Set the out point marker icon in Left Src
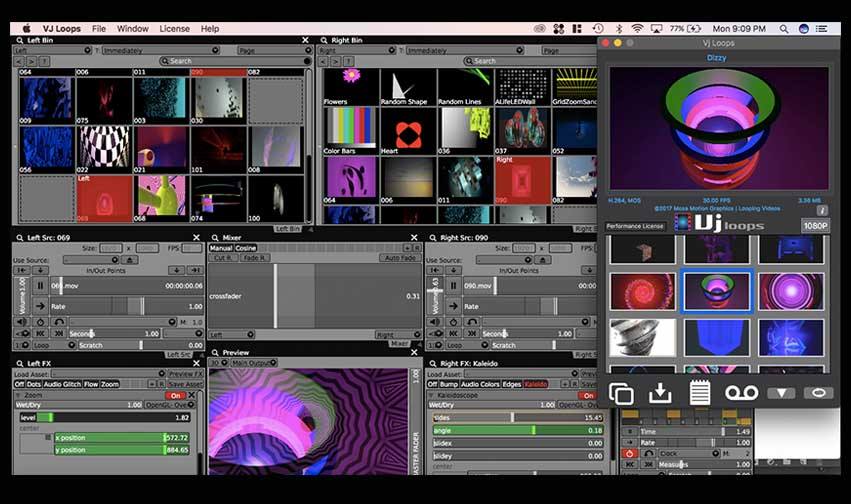The image size is (851, 504). (x=195, y=270)
